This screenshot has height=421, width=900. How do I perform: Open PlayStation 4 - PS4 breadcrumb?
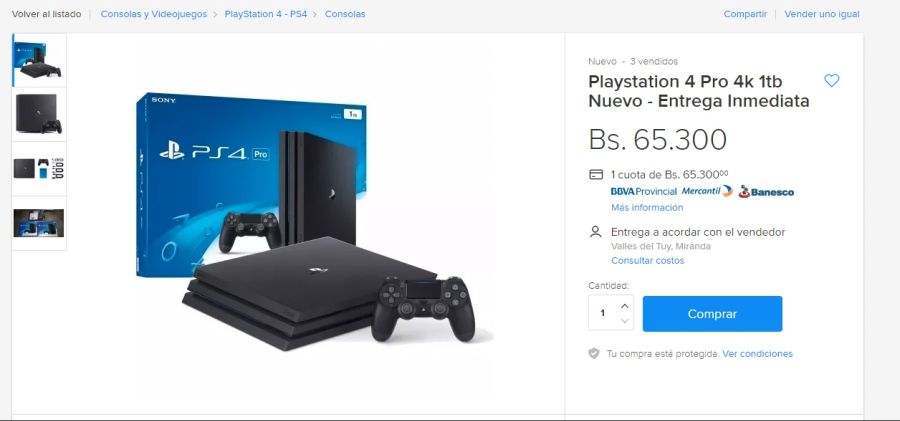pos(266,14)
